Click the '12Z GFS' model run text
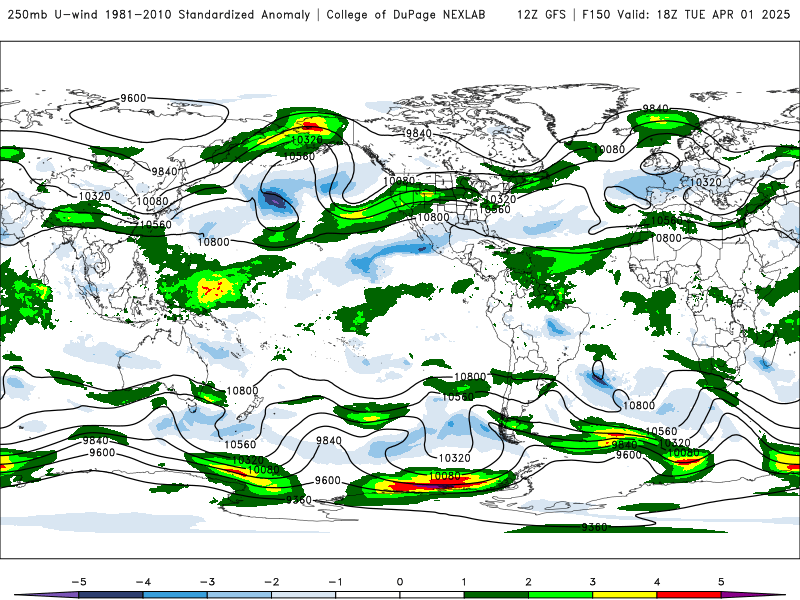The image size is (800, 600). [541, 15]
